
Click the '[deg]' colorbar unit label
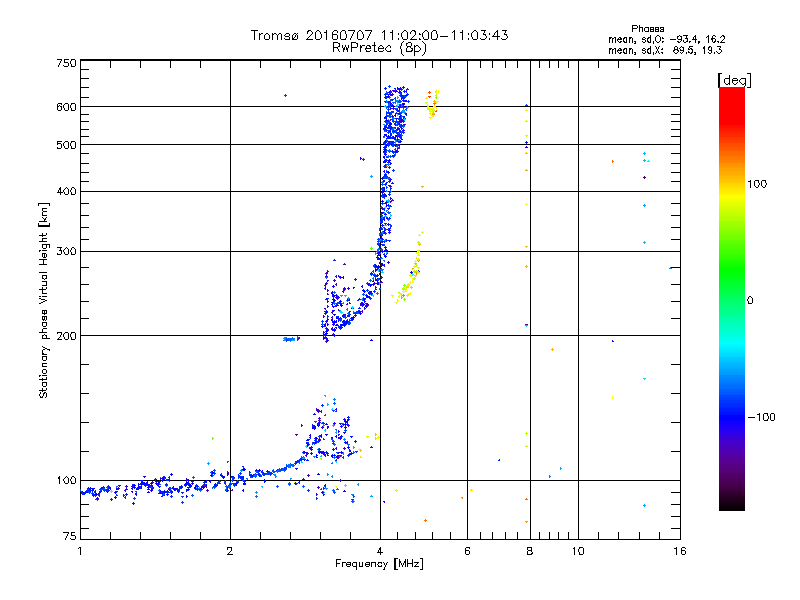(734, 80)
